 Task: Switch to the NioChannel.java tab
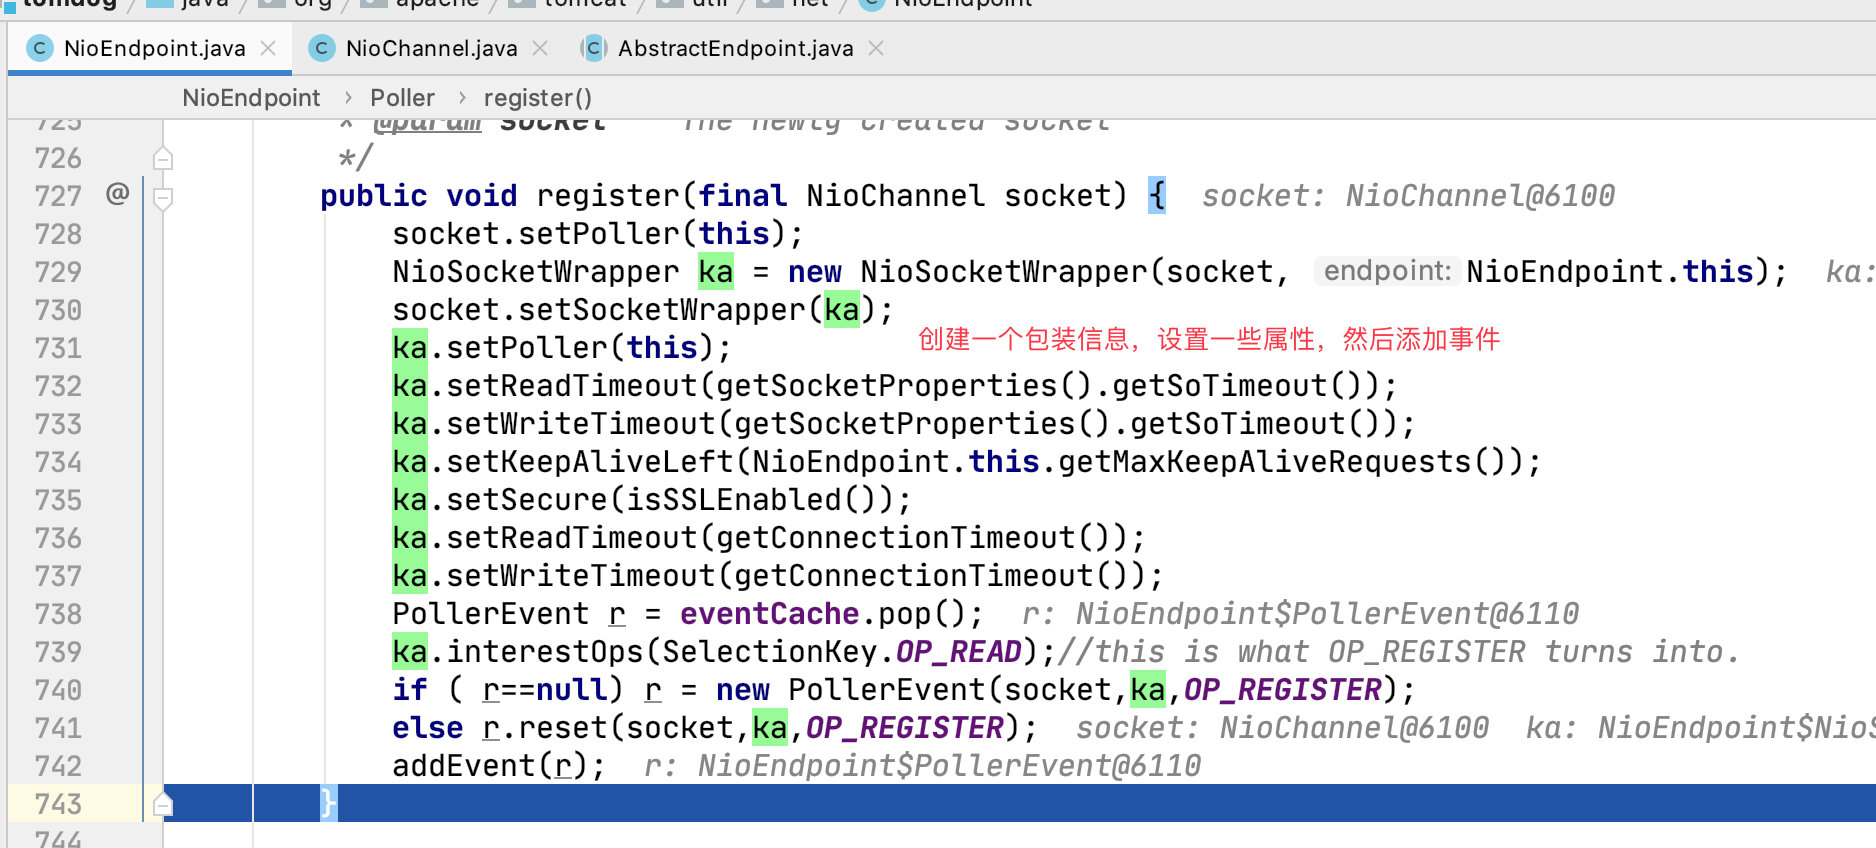coord(431,48)
